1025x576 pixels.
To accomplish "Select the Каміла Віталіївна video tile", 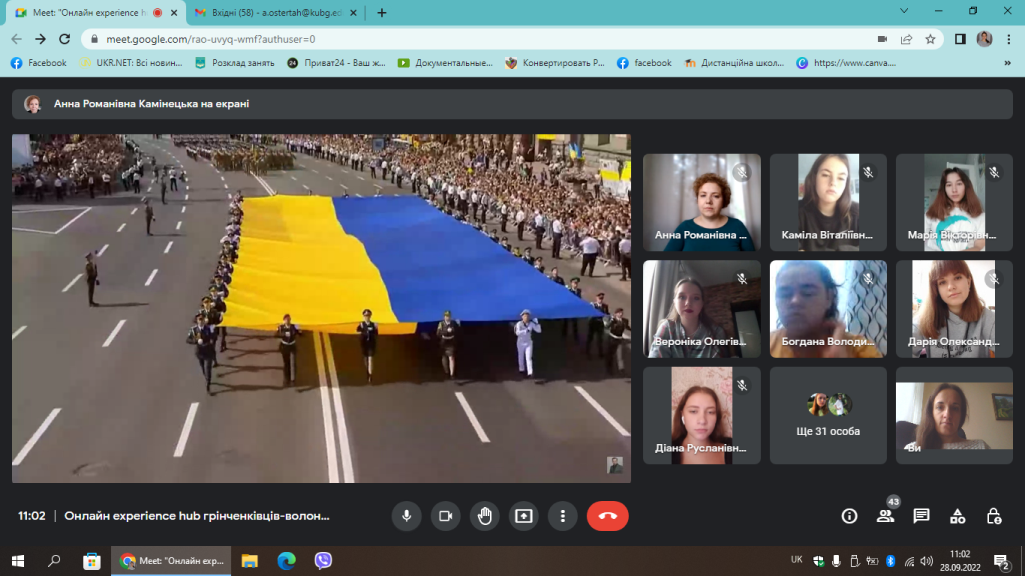I will 828,202.
